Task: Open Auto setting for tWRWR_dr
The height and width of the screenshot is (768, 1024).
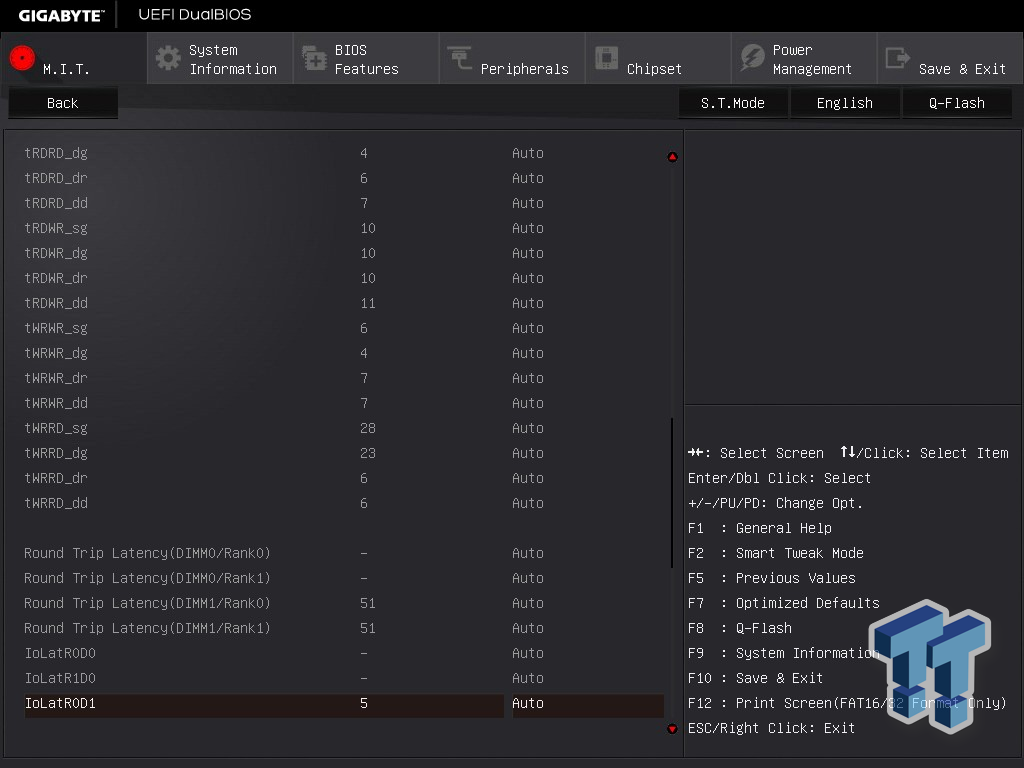Action: tap(528, 378)
